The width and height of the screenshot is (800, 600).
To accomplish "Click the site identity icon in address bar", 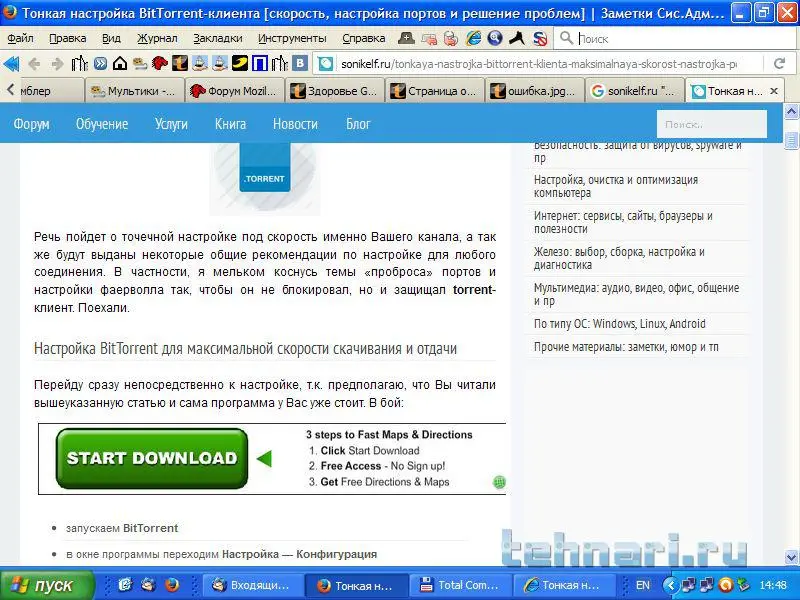I will click(326, 64).
